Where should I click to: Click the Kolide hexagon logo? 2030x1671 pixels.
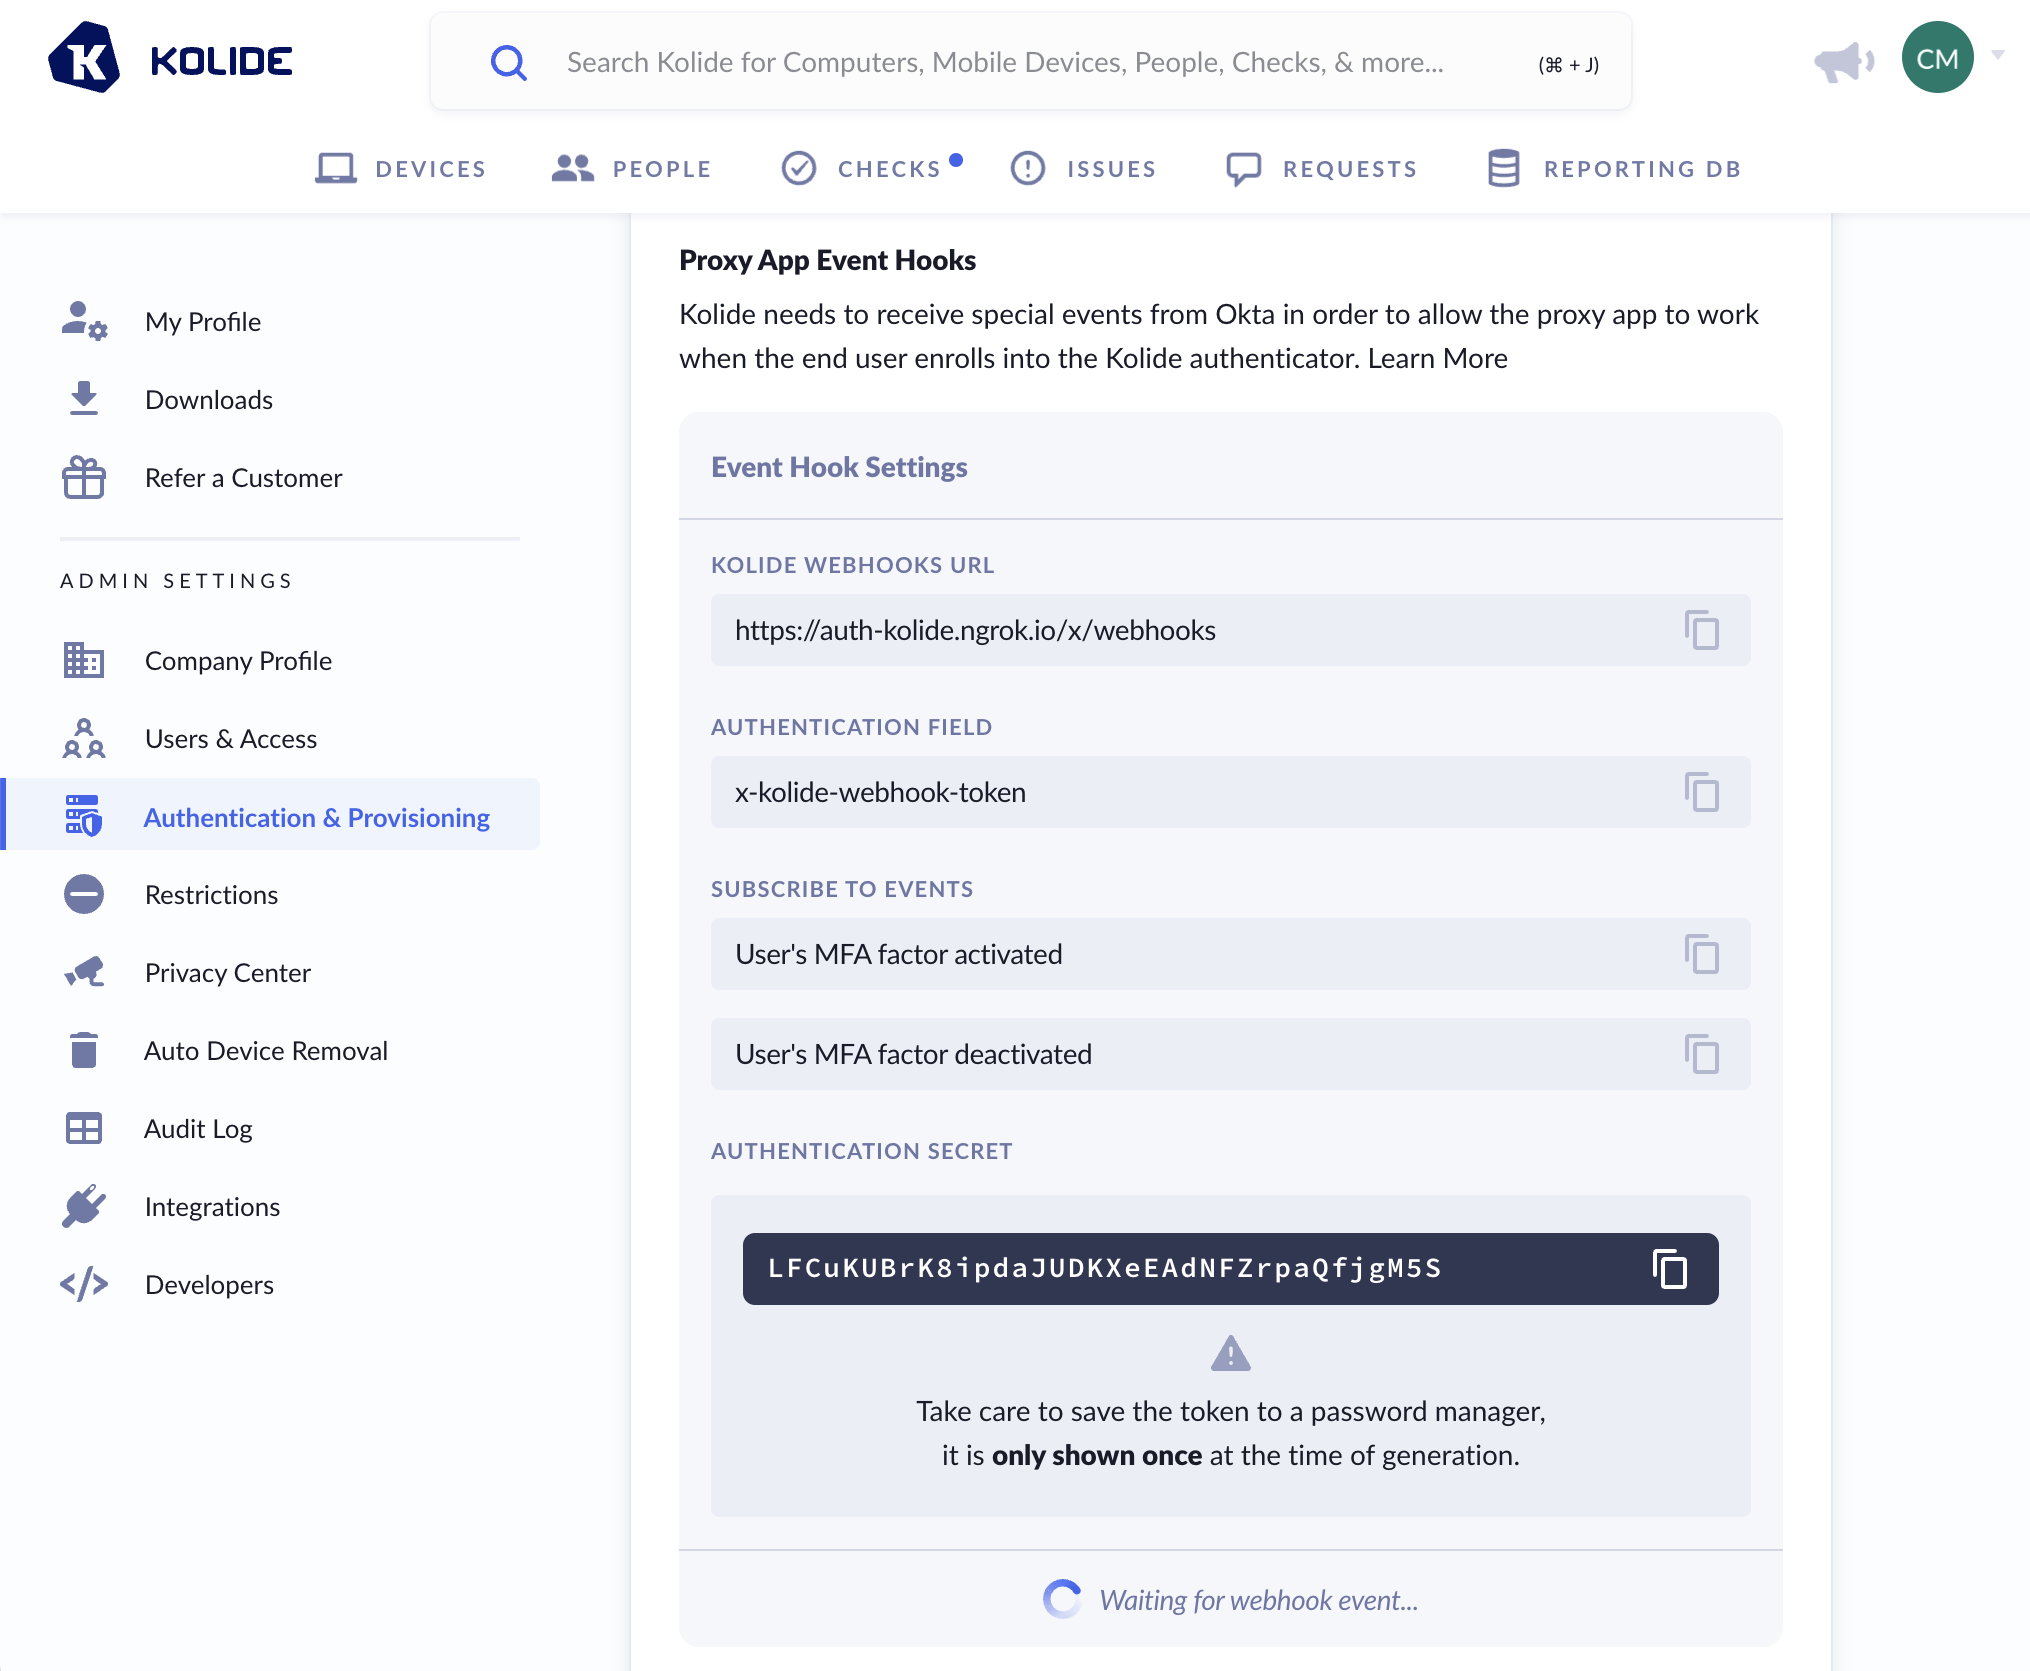[x=84, y=58]
